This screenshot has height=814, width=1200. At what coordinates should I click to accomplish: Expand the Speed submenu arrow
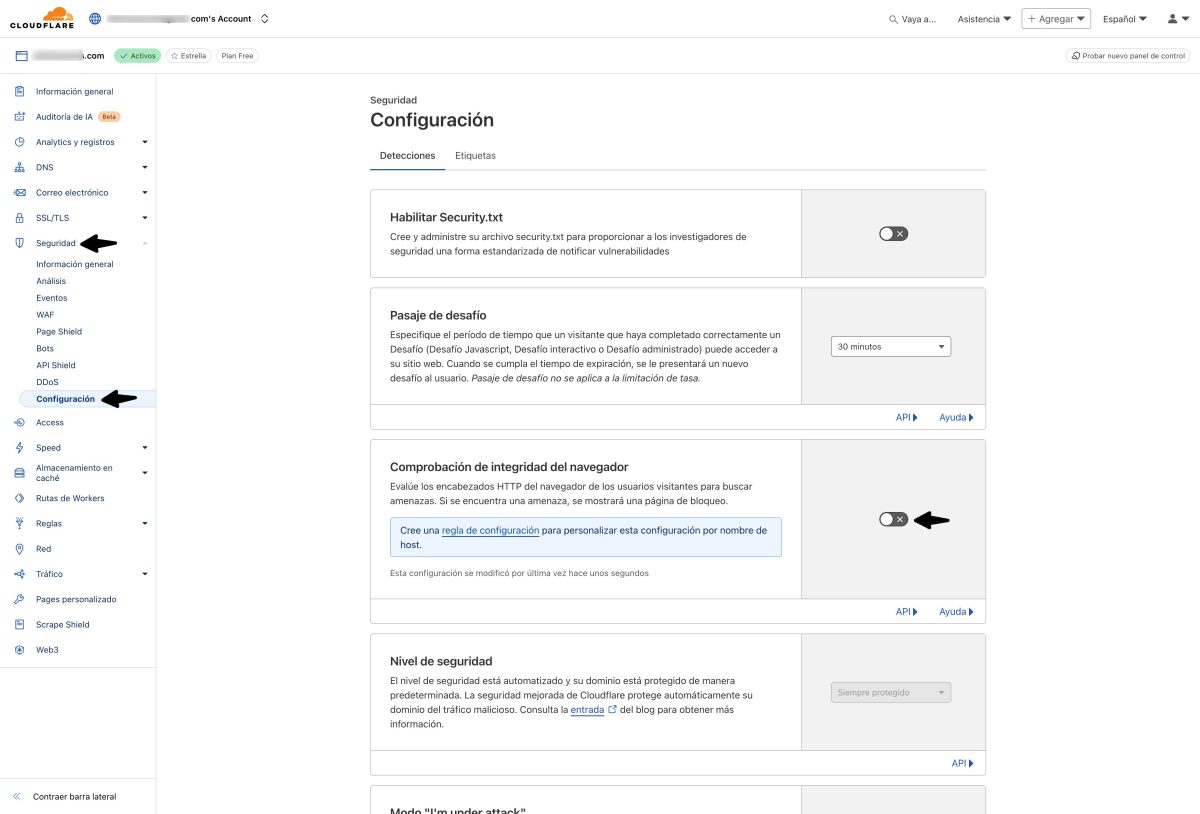pos(145,447)
